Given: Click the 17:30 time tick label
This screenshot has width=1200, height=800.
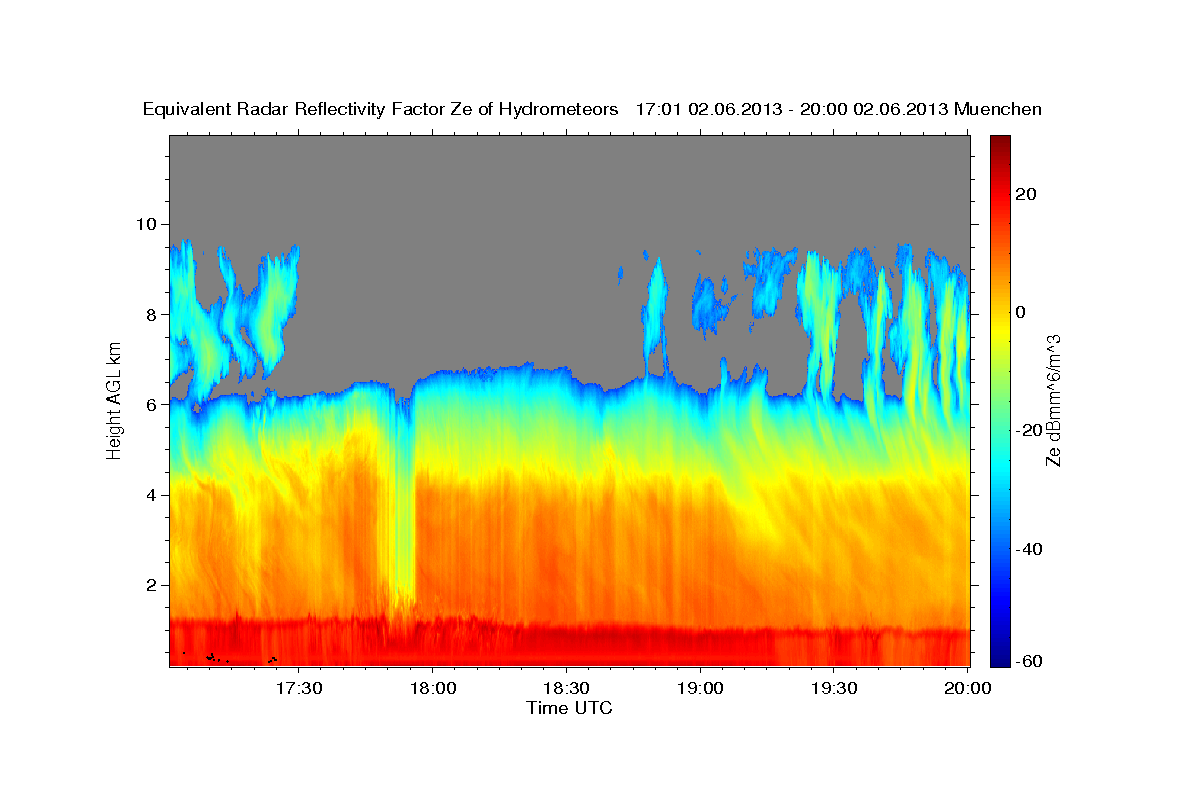Looking at the screenshot, I should 298,688.
